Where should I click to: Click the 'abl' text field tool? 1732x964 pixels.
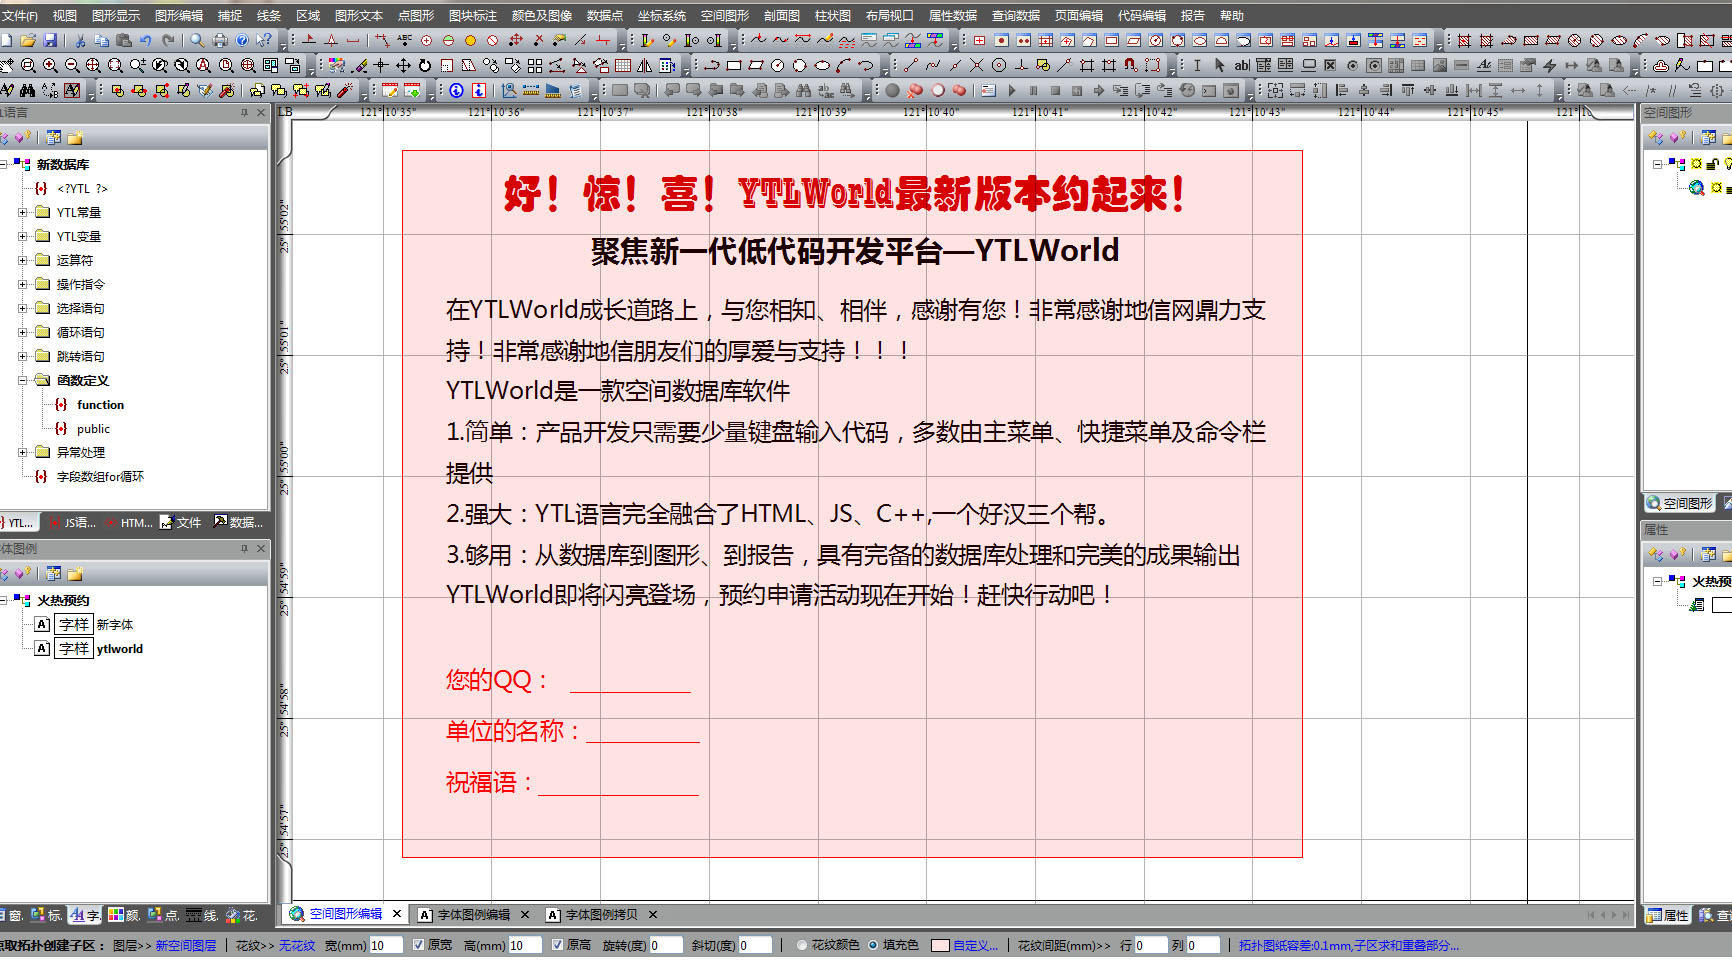tap(1241, 65)
